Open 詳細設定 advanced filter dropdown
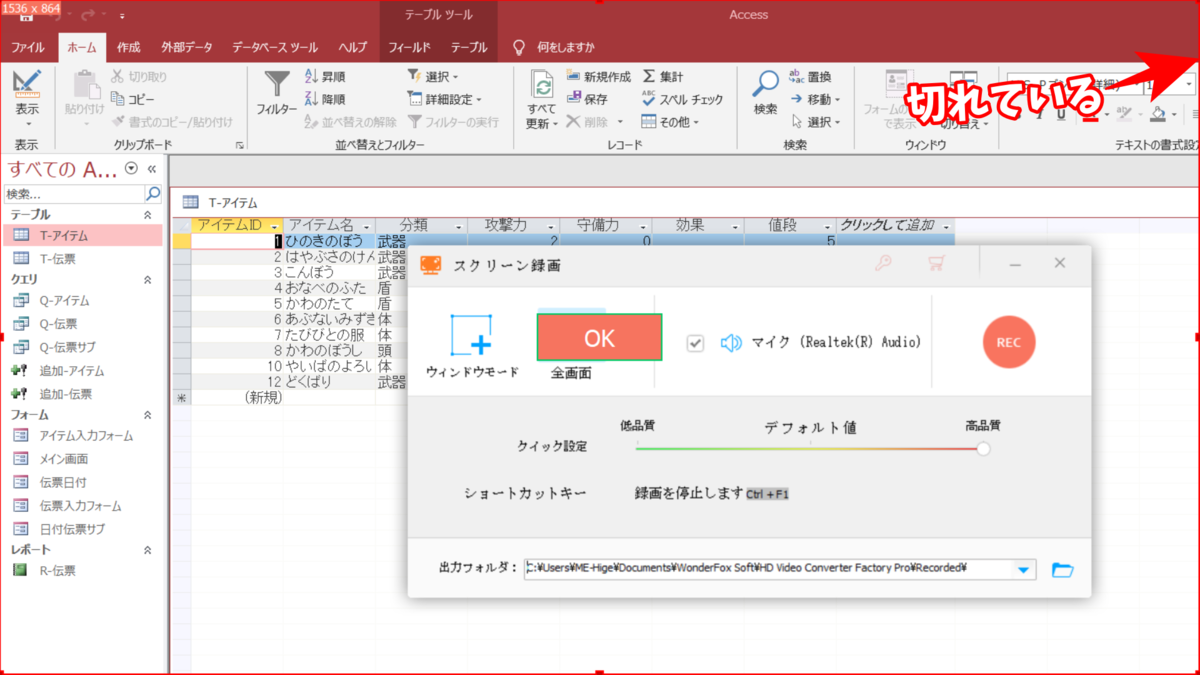1200x675 pixels. pos(445,99)
